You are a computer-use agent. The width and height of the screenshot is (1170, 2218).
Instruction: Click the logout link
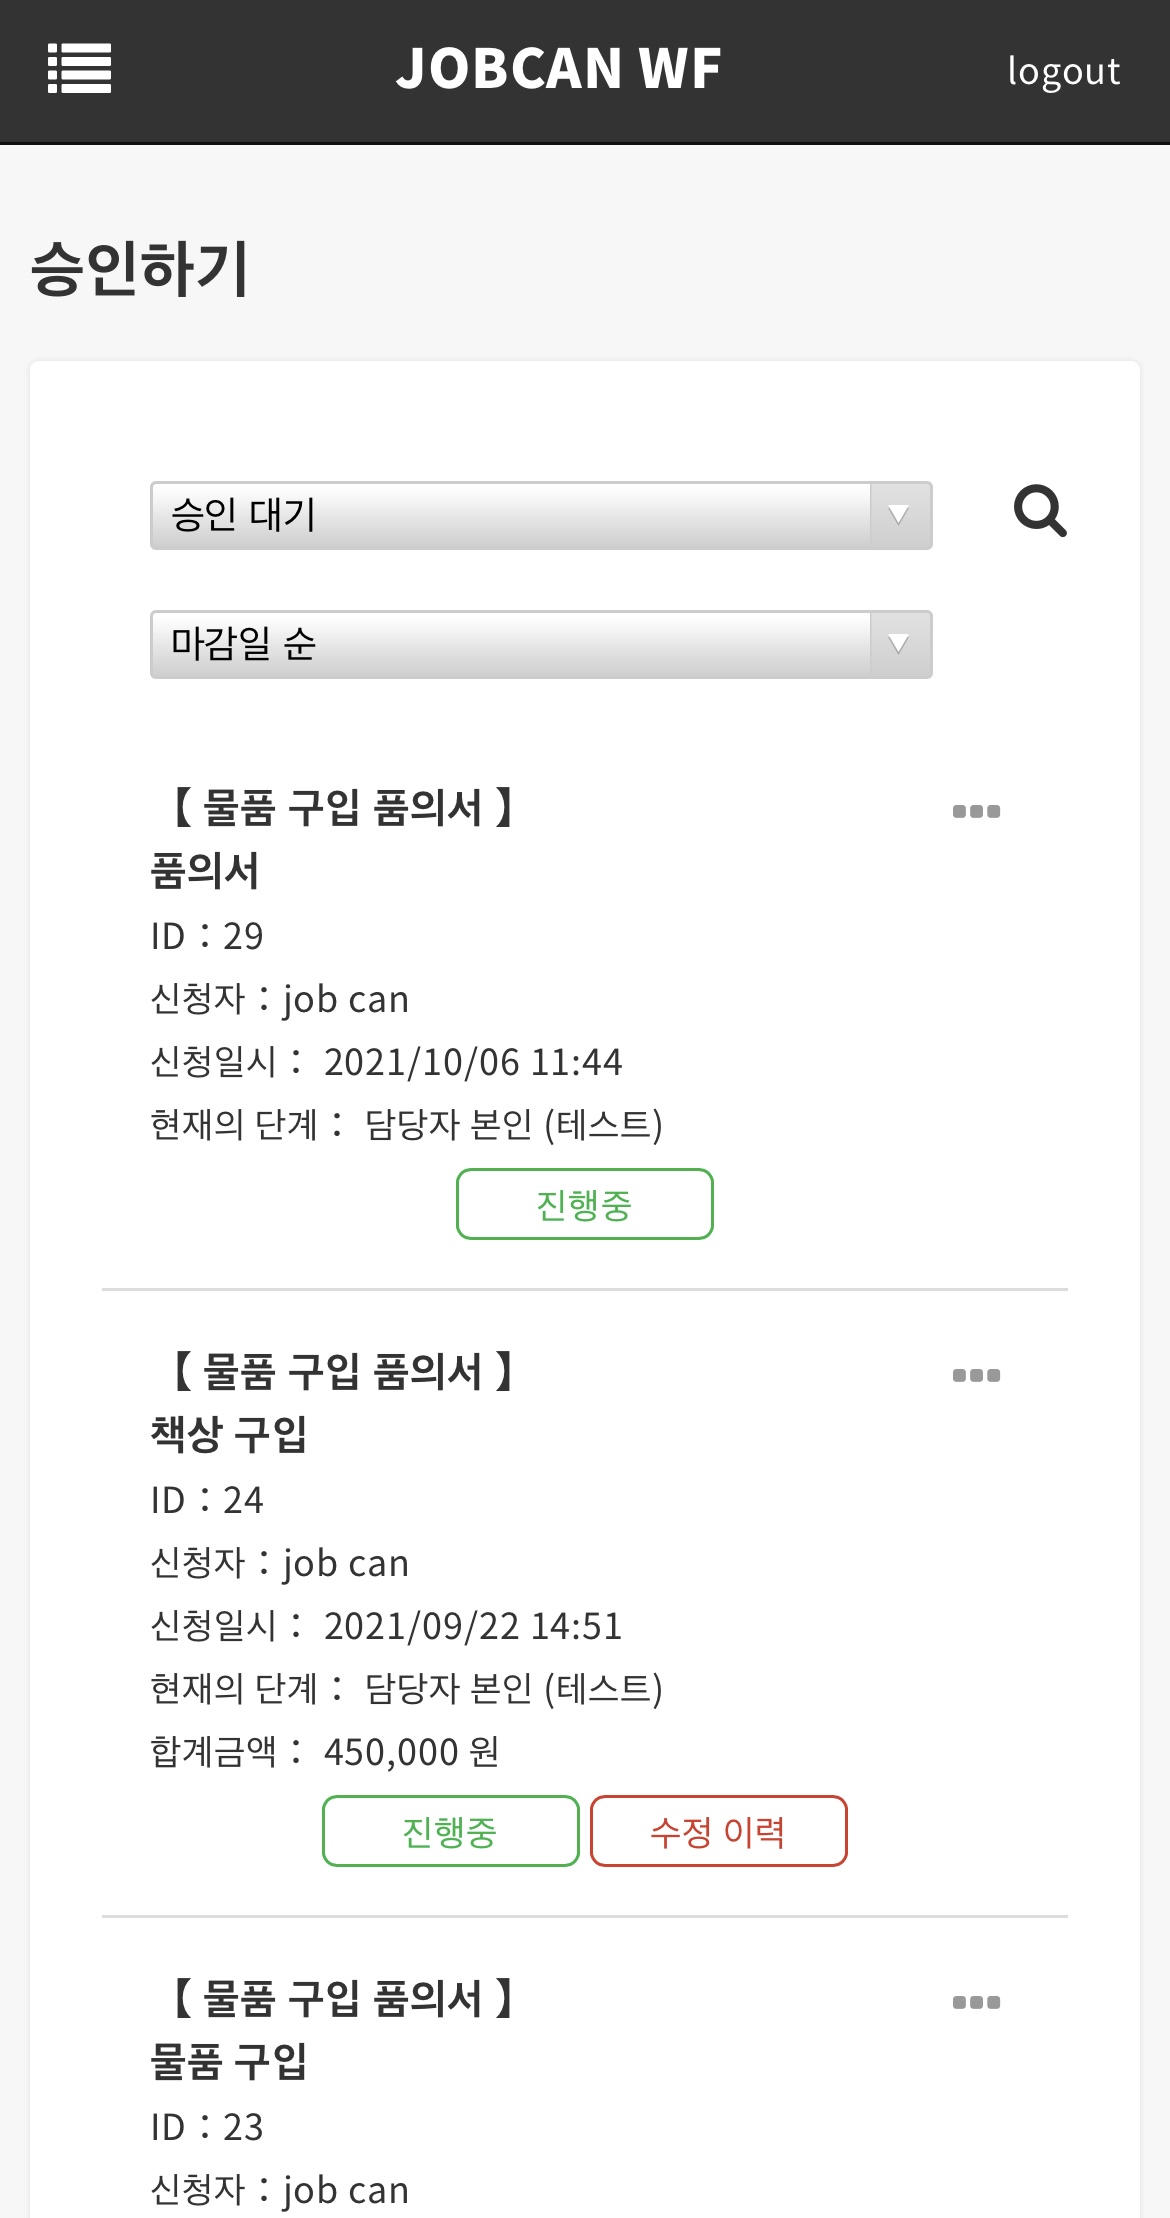tap(1063, 71)
